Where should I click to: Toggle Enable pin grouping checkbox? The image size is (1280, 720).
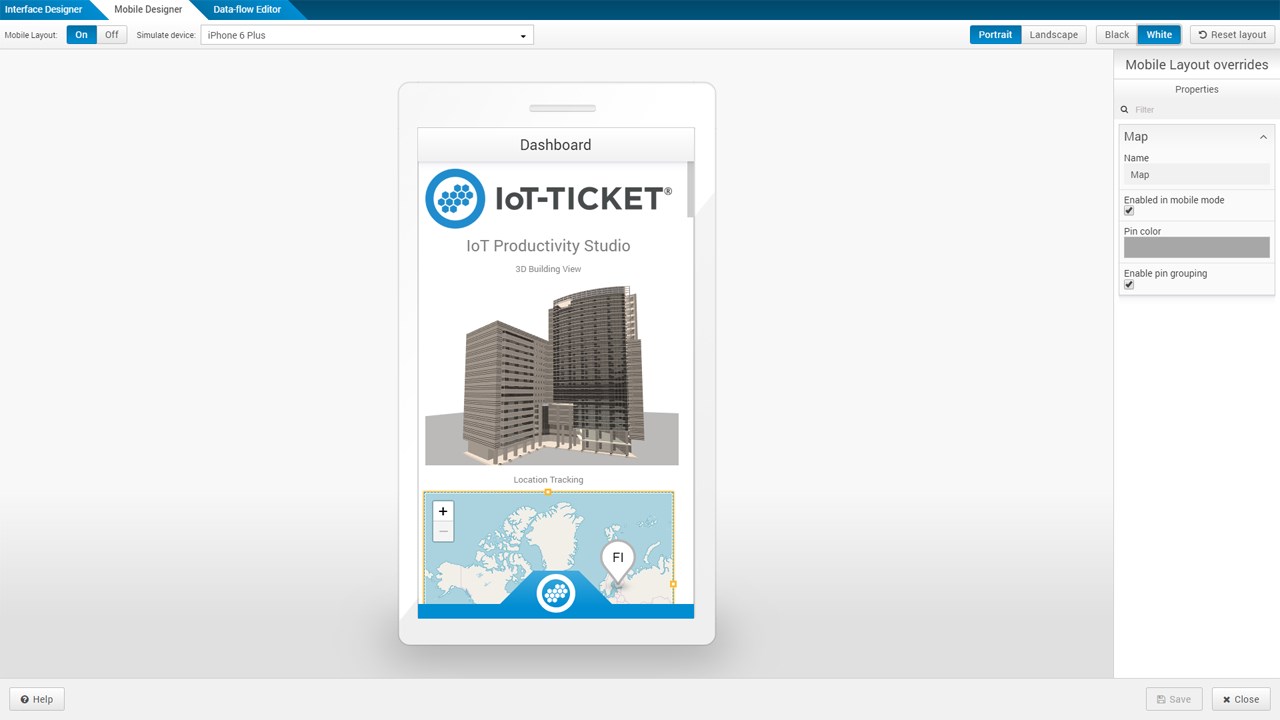click(1129, 285)
